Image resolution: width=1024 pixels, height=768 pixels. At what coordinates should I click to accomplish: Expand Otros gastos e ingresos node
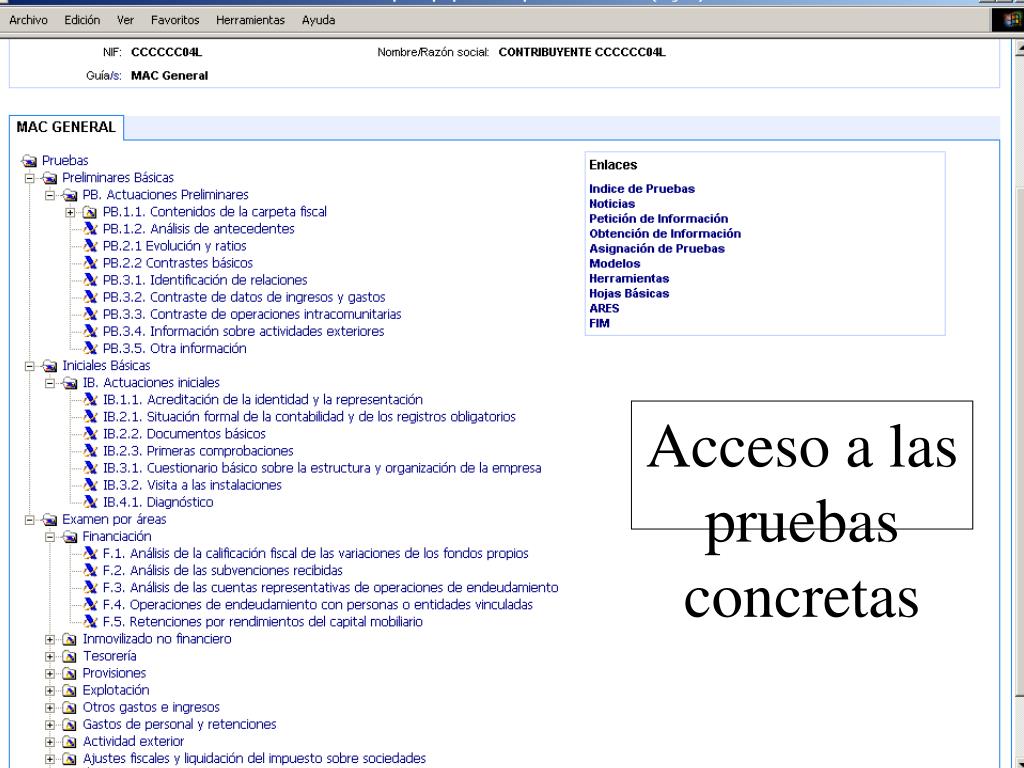pos(50,708)
